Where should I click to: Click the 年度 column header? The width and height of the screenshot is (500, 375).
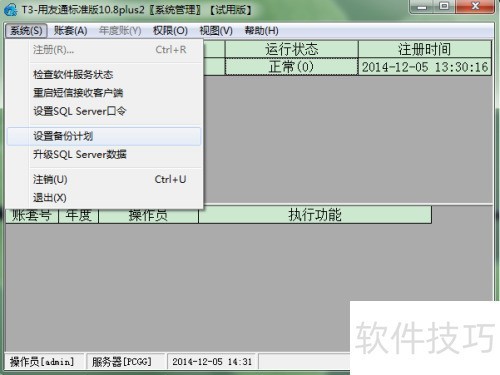pos(79,216)
